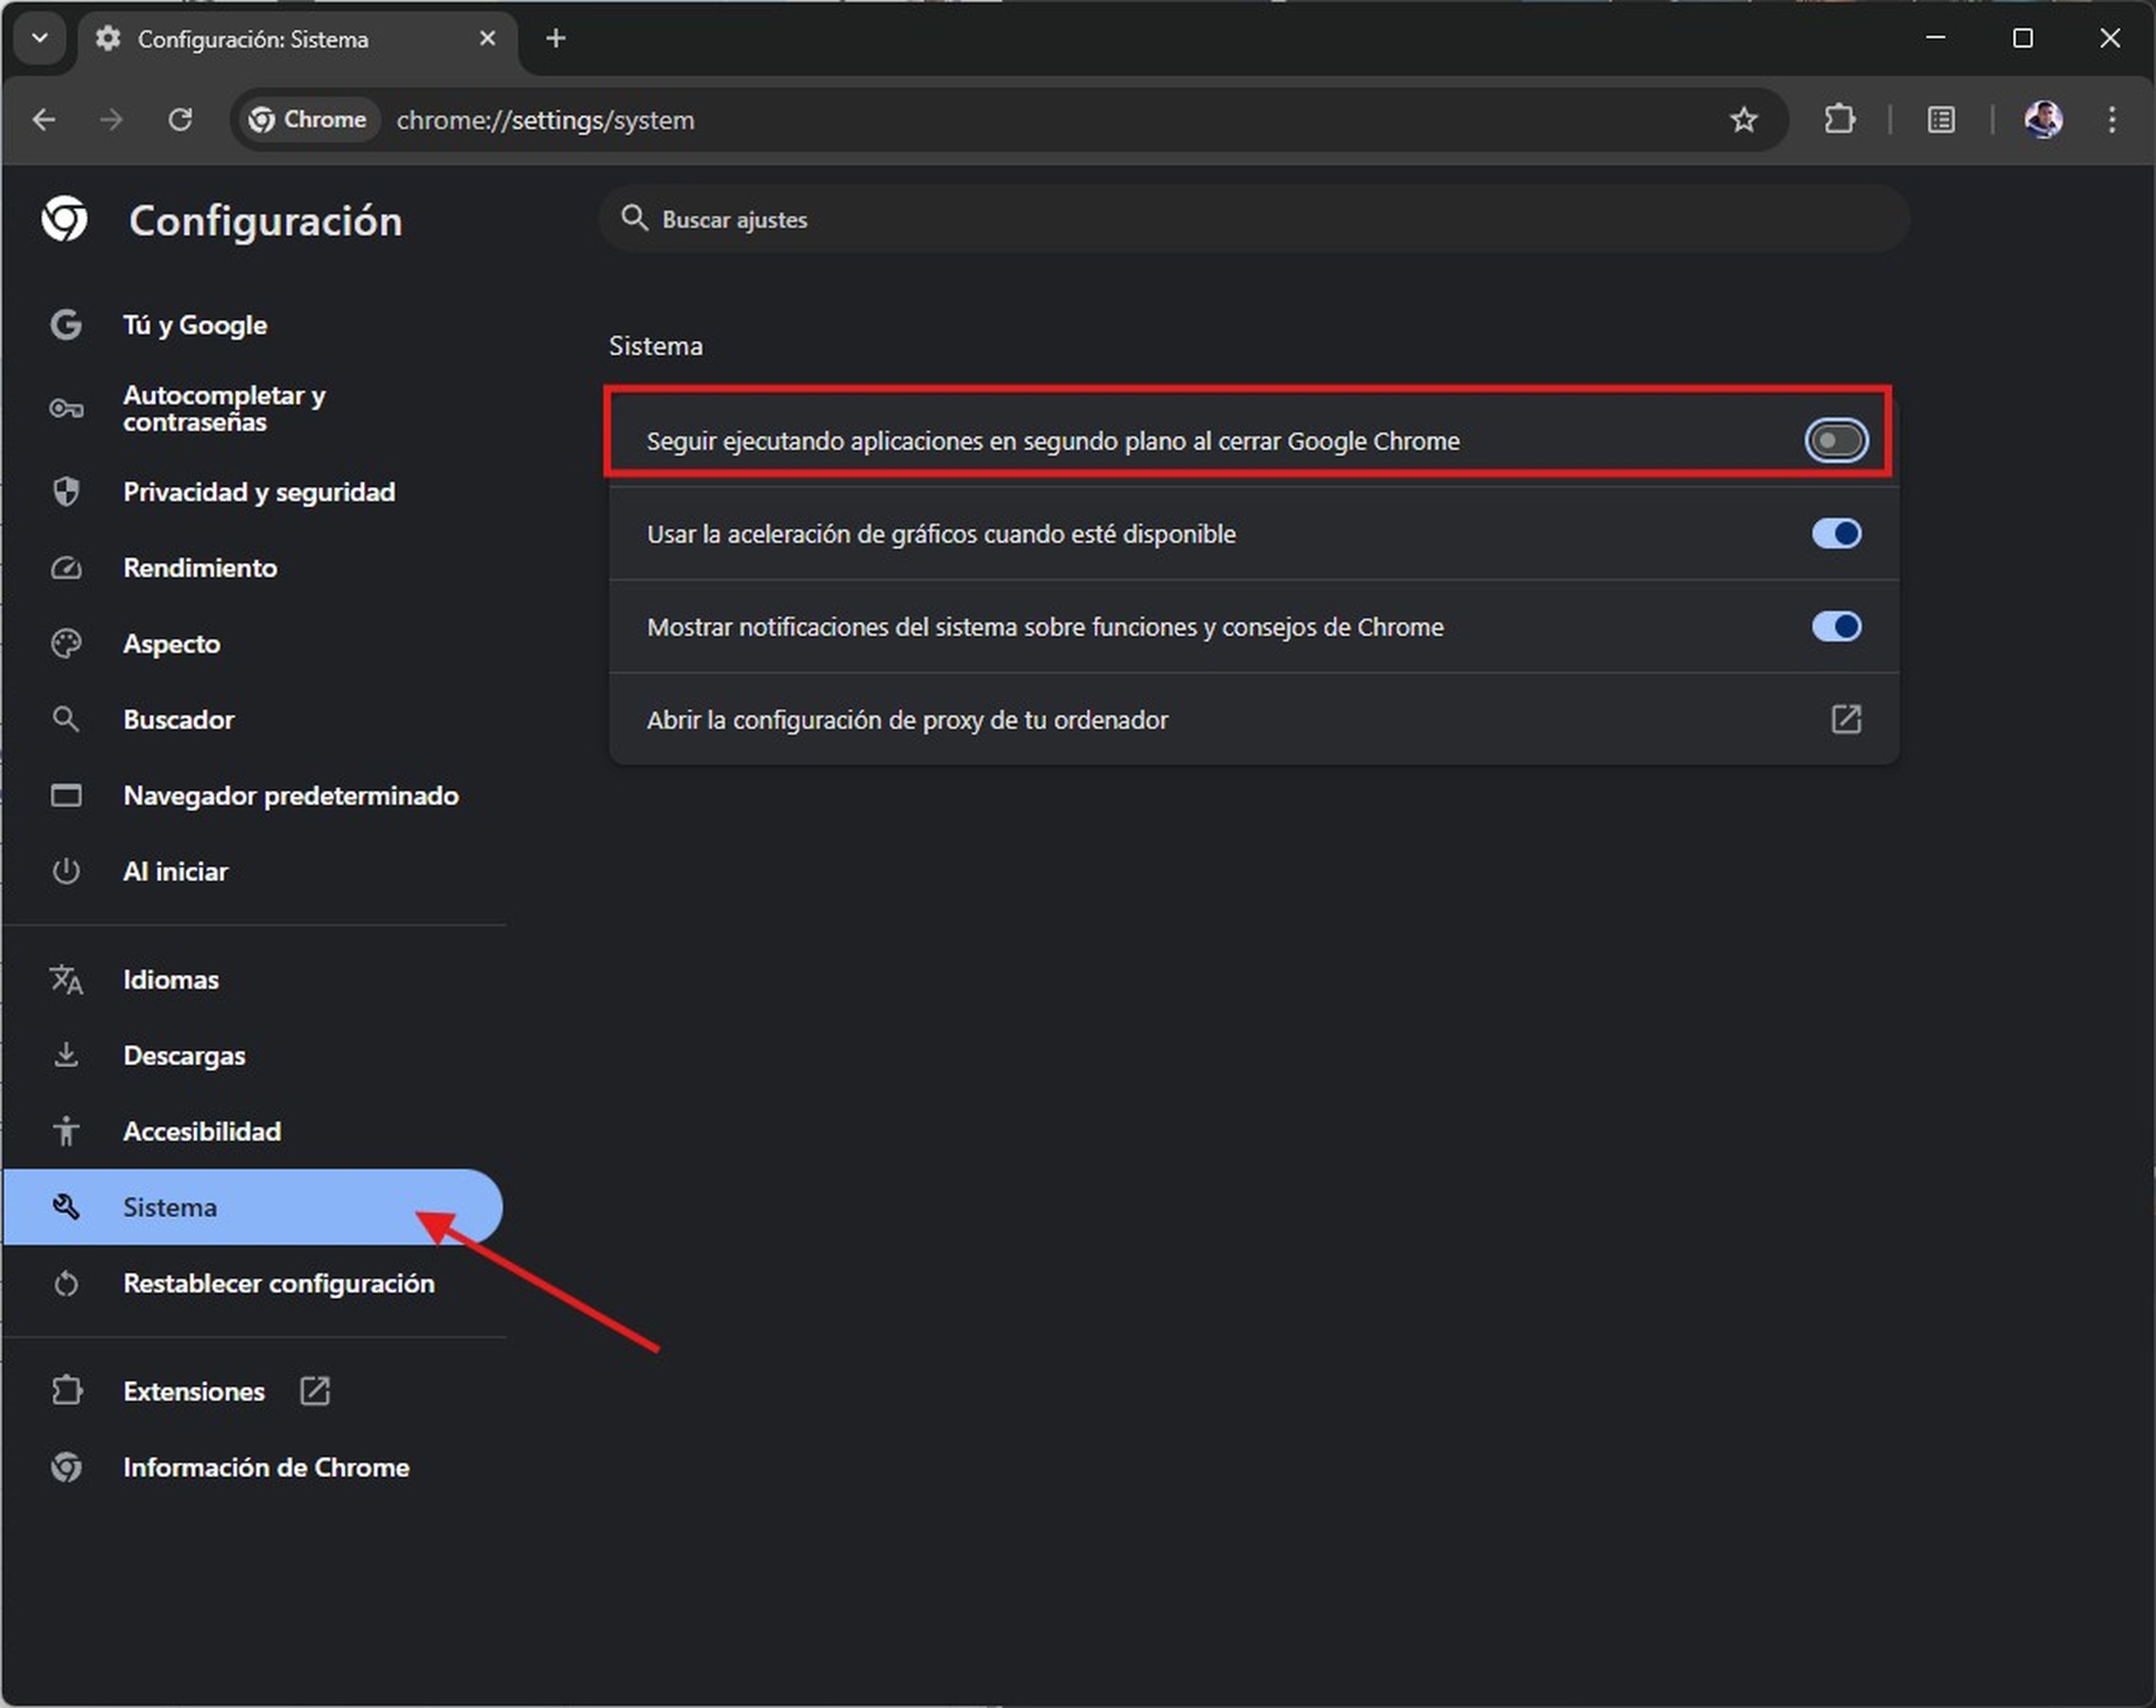Click the forward navigation arrow
Screen dimensions: 2156x1708
click(111, 120)
